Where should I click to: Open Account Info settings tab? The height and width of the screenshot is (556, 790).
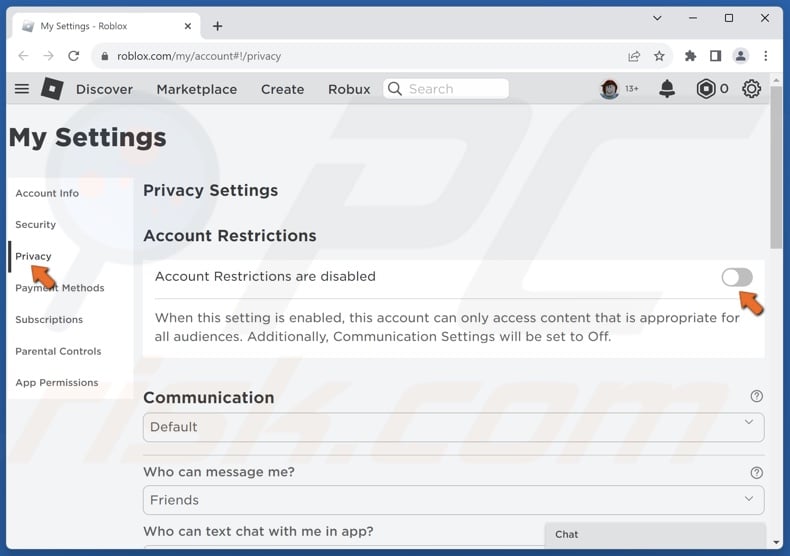(47, 193)
